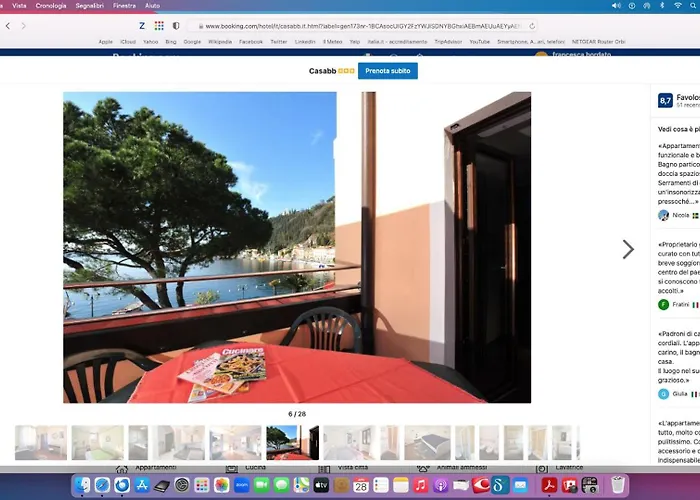Click the 8,7 review score badge

coord(665,100)
